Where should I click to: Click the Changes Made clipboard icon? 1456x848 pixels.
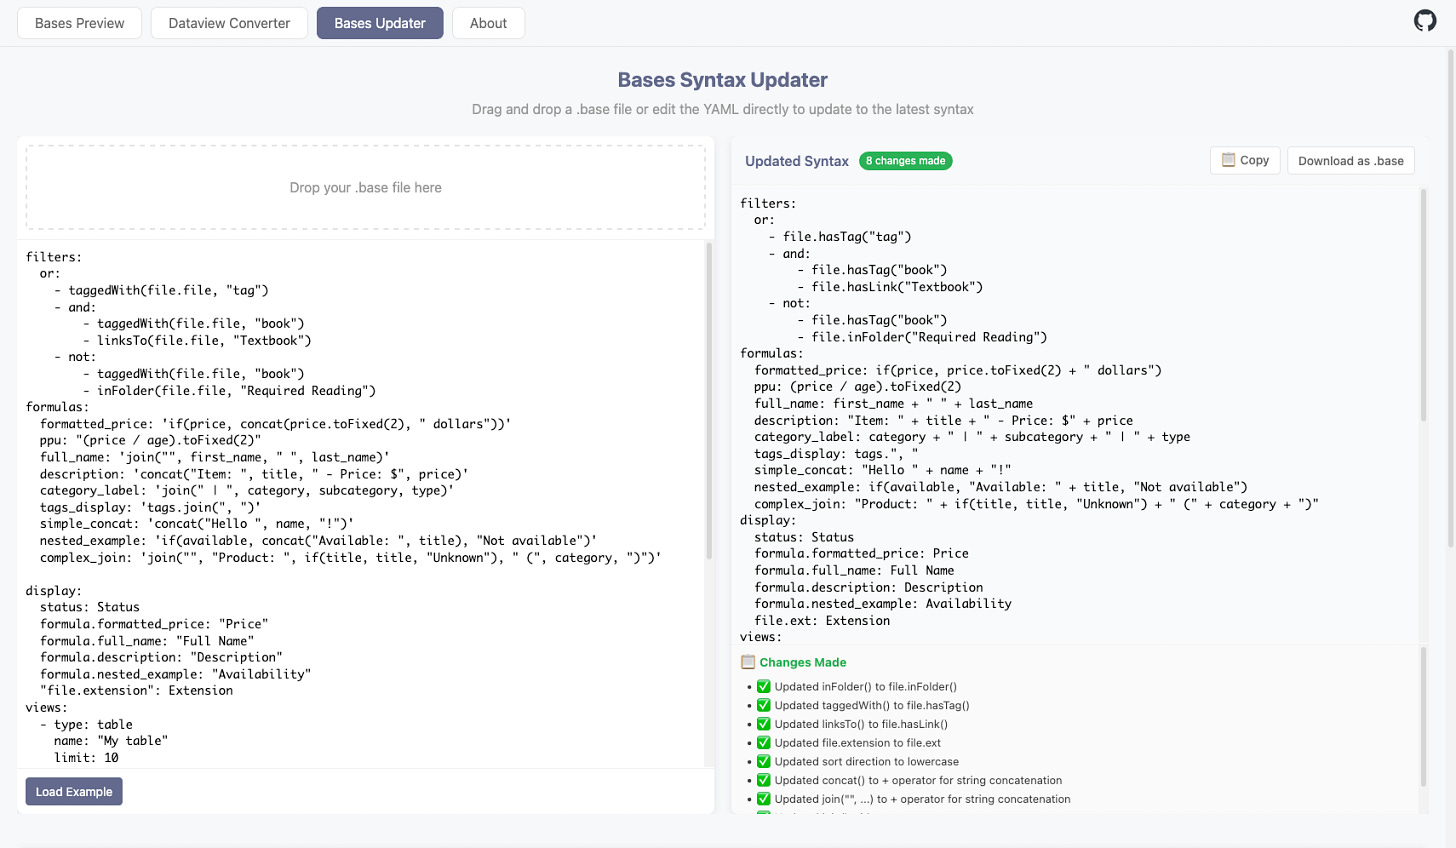(x=747, y=662)
